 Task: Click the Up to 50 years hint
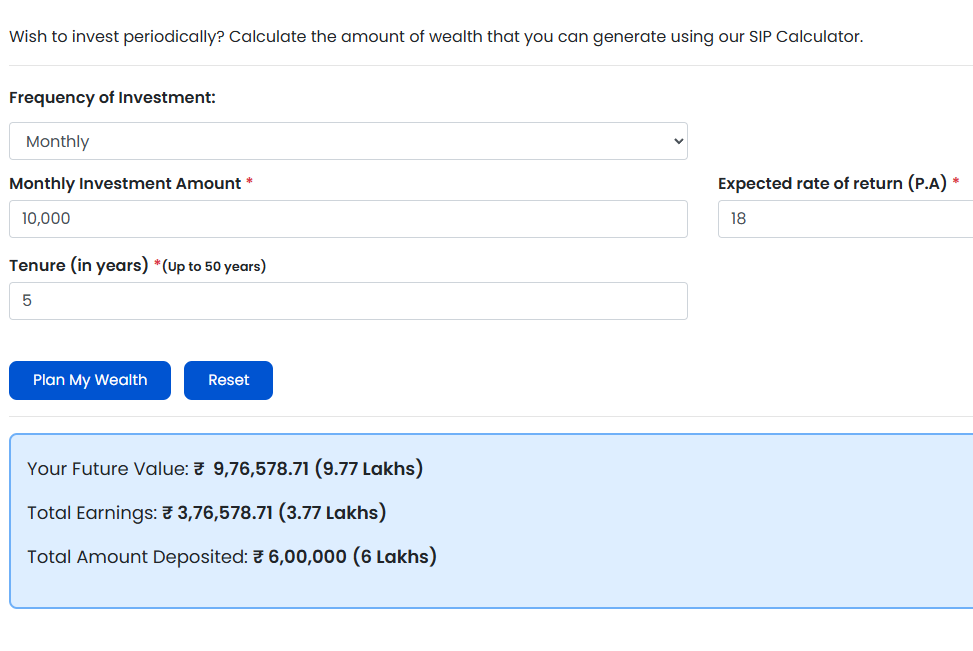215,267
